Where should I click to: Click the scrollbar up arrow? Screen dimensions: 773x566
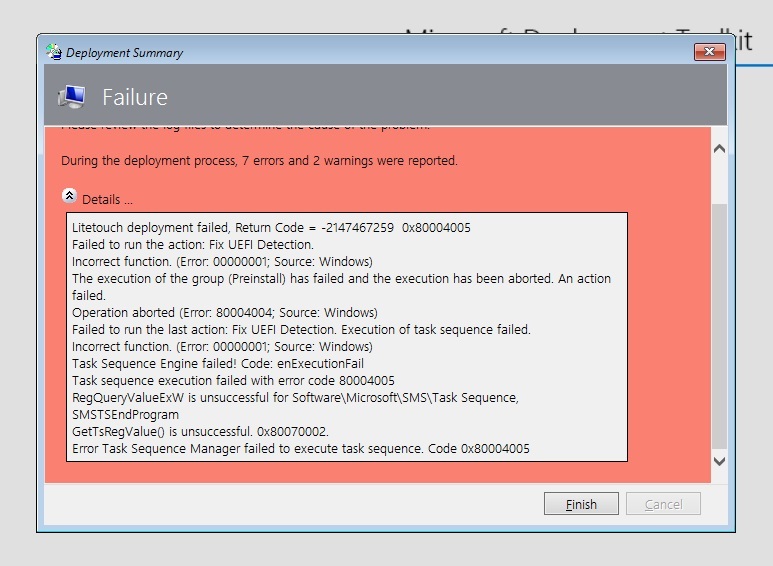pos(719,149)
